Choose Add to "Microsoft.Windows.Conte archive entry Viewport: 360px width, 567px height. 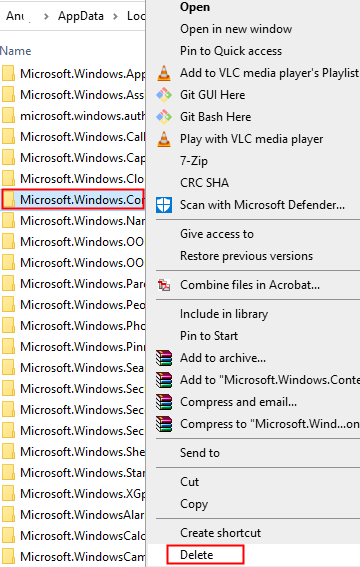(270, 380)
